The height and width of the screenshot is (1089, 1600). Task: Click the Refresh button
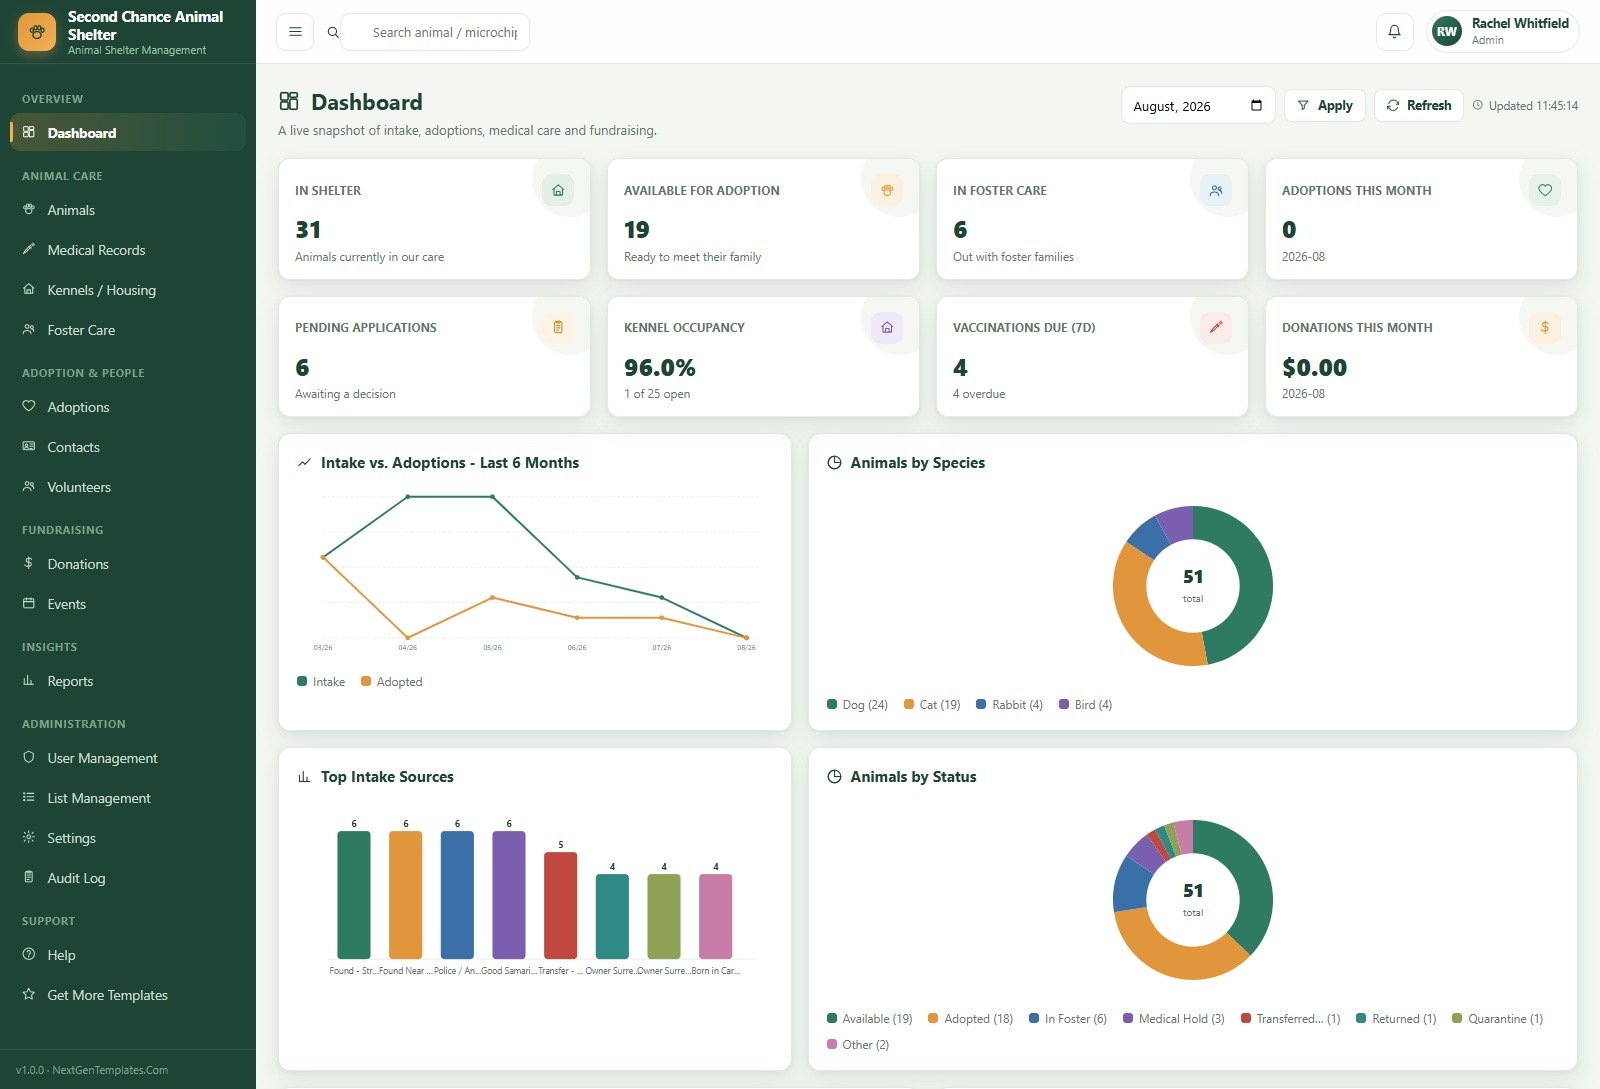(1418, 106)
